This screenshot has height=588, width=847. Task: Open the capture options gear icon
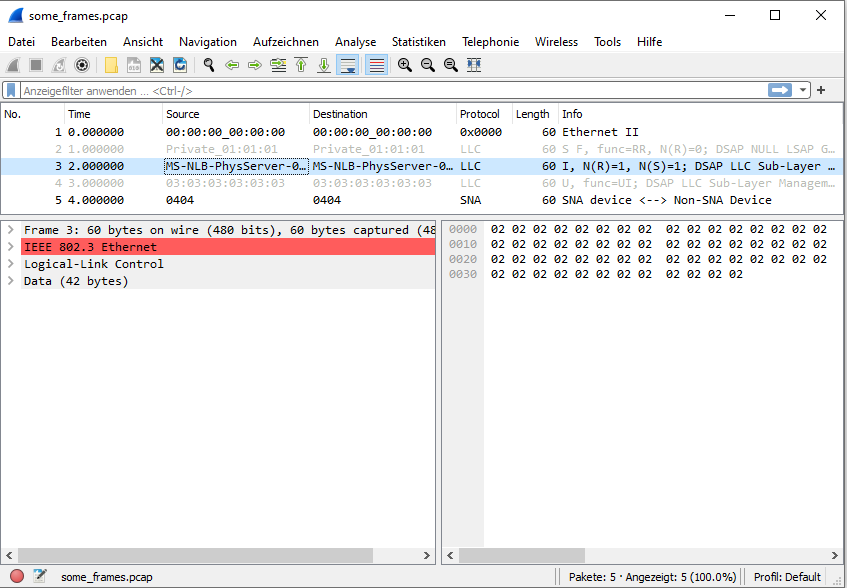pos(82,65)
